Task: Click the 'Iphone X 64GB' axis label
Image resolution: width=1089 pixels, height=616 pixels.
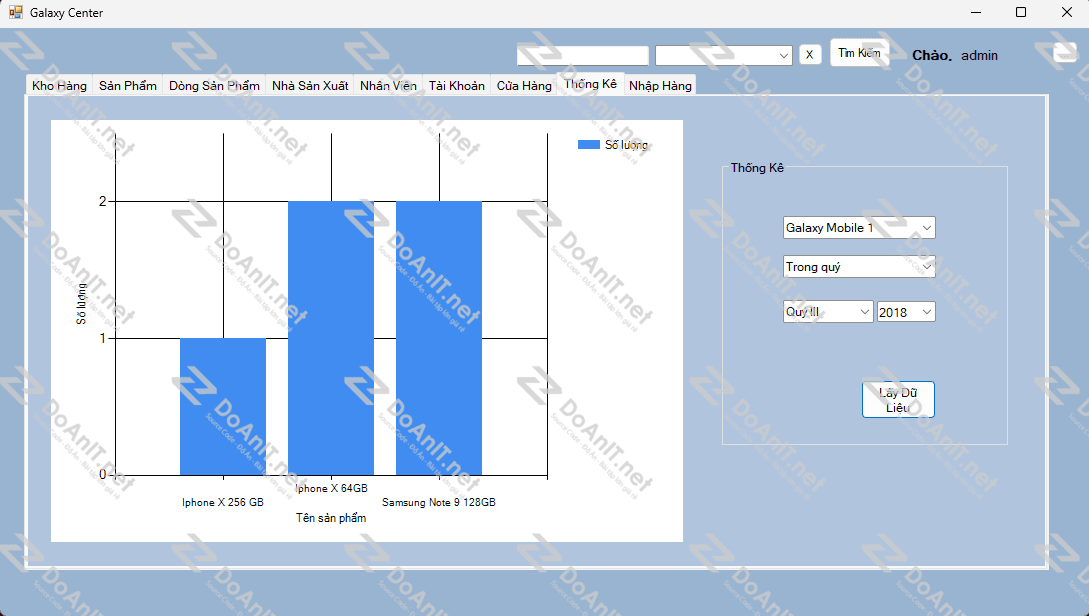Action: point(331,488)
